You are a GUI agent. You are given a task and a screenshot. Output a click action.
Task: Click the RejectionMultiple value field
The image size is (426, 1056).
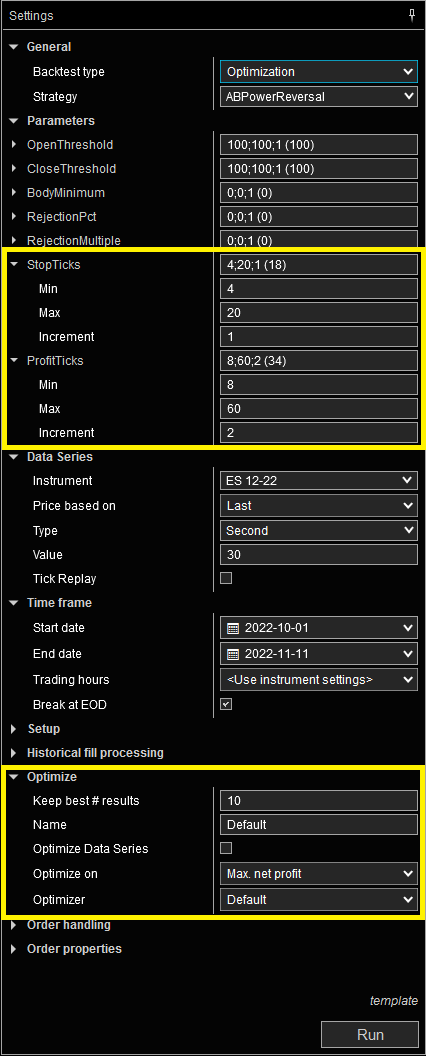coord(319,240)
